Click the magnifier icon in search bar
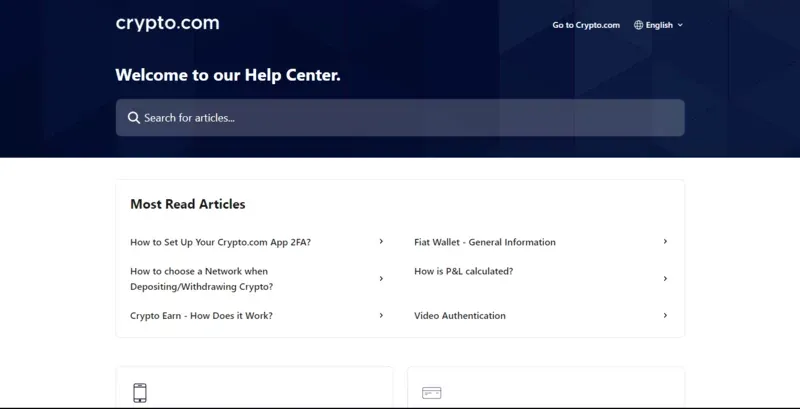The width and height of the screenshot is (800, 409). coord(134,118)
